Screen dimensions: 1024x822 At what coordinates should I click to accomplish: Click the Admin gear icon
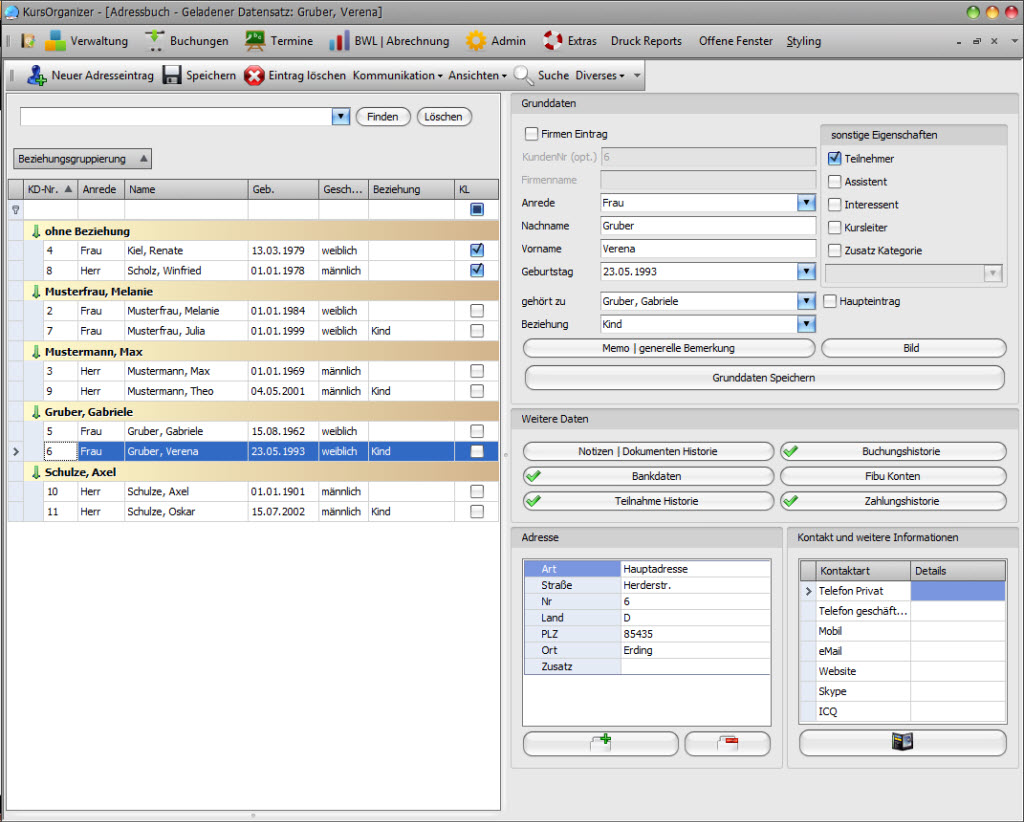475,41
